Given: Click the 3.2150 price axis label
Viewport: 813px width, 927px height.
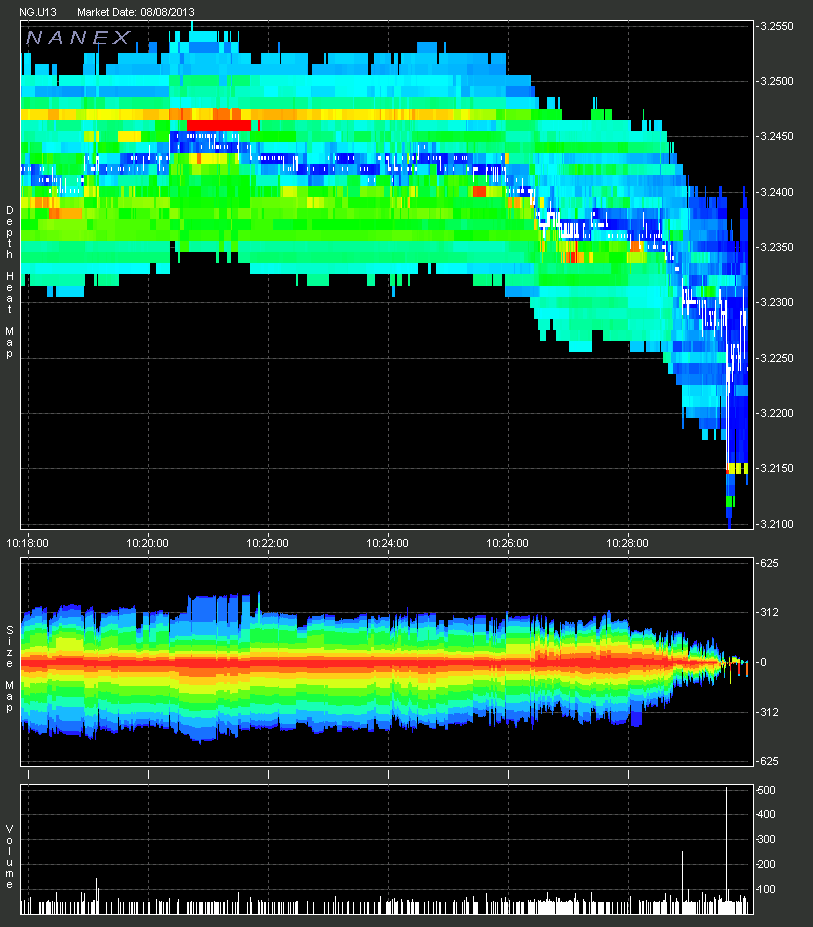Looking at the screenshot, I should click(x=777, y=468).
